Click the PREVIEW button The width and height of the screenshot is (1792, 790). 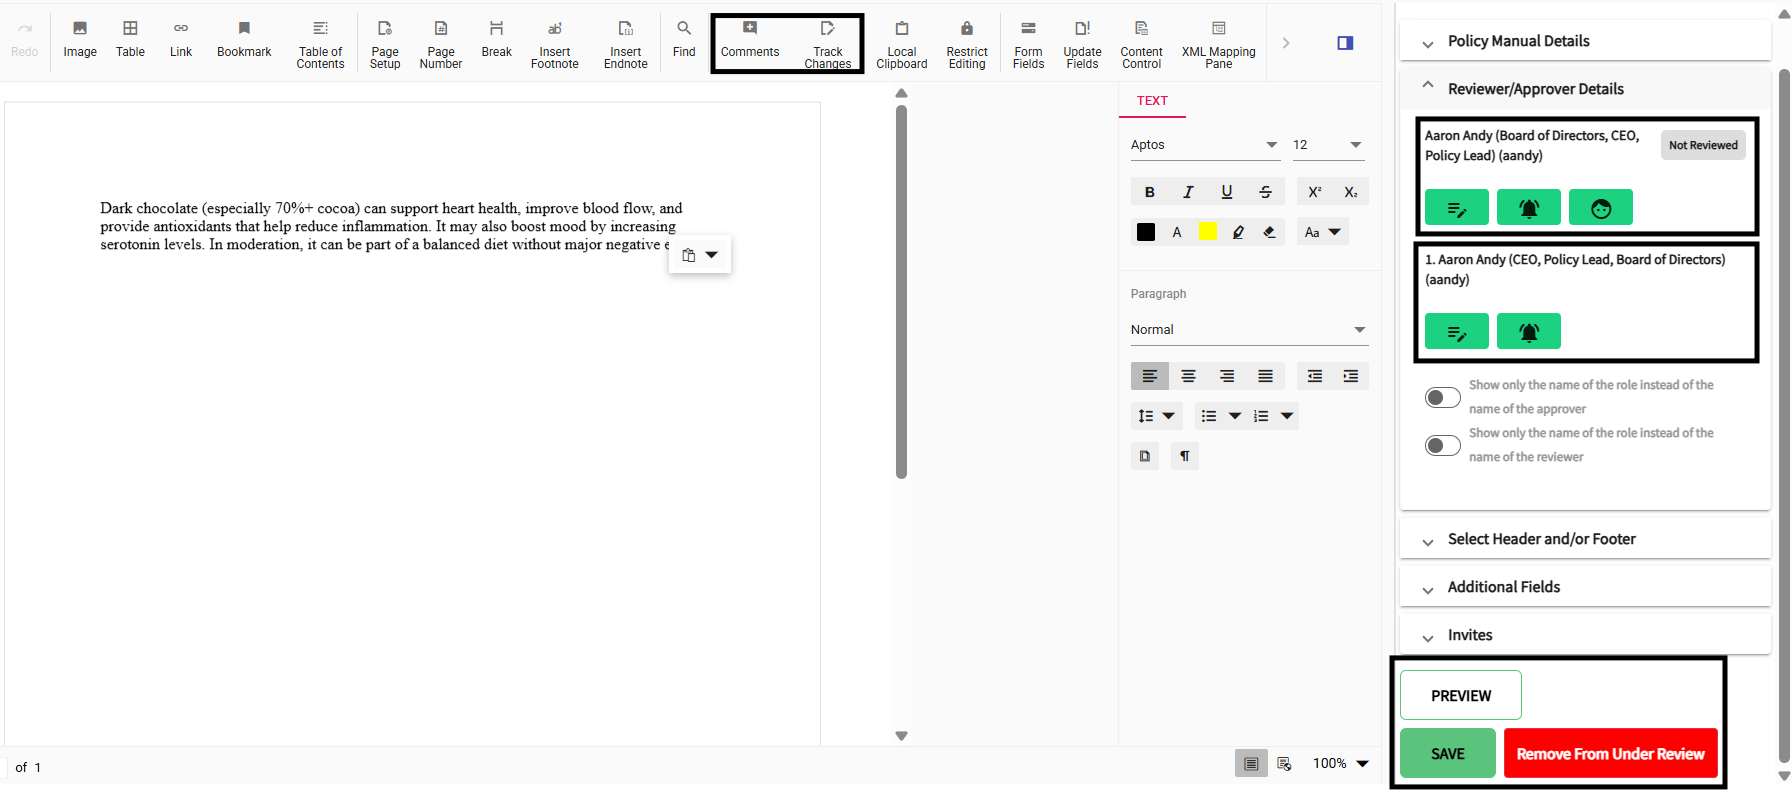1460,695
